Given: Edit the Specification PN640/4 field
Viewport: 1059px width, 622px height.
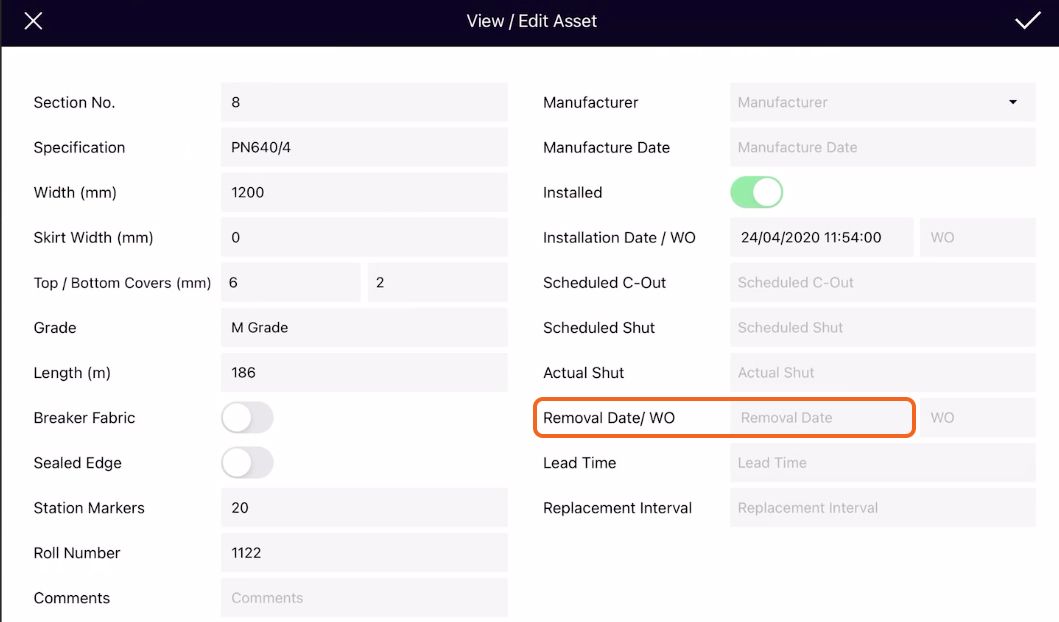Looking at the screenshot, I should (x=364, y=147).
